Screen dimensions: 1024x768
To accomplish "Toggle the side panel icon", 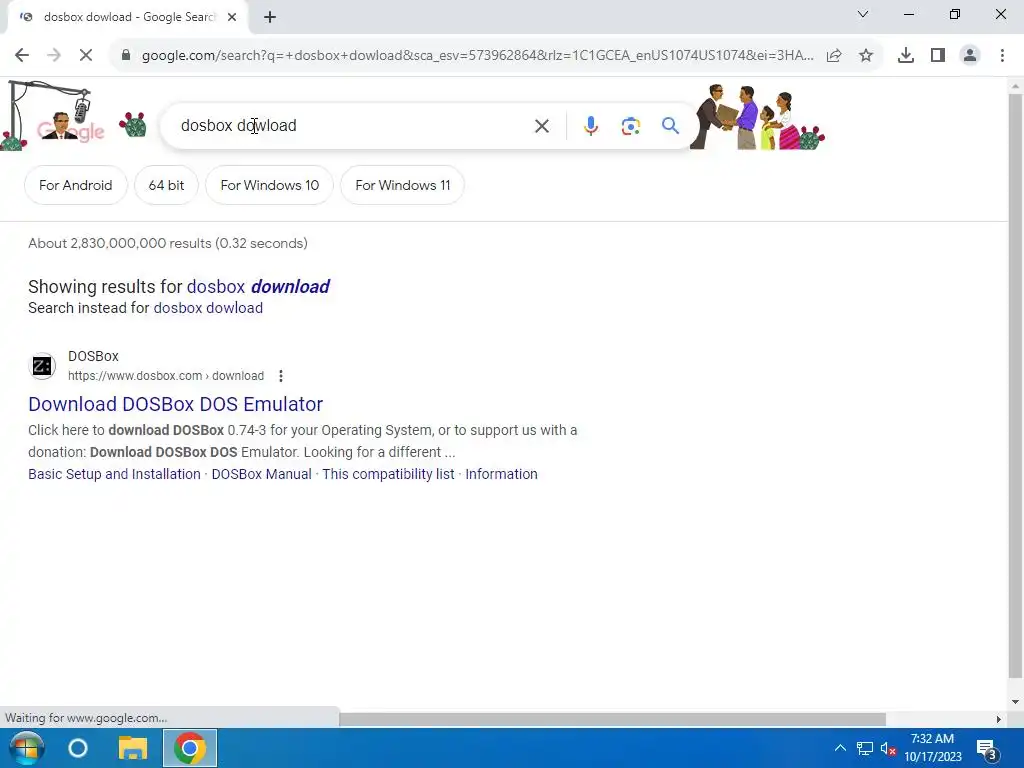I will click(x=938, y=56).
